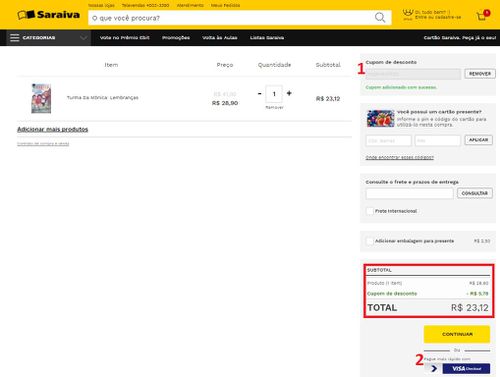The width and height of the screenshot is (500, 377).
Task: Click the disabled coupon code field
Action: click(413, 74)
